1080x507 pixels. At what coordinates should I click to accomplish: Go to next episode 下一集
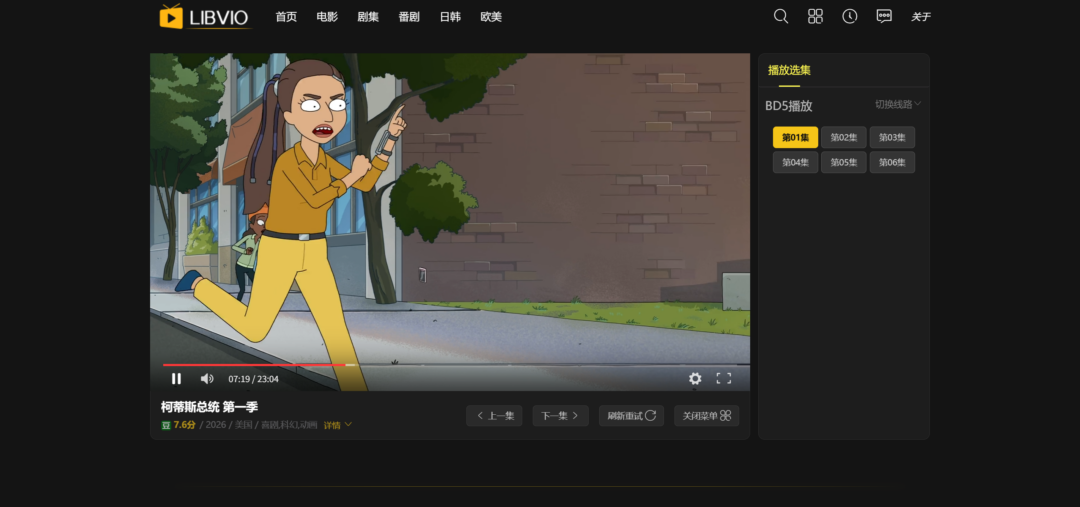(560, 416)
